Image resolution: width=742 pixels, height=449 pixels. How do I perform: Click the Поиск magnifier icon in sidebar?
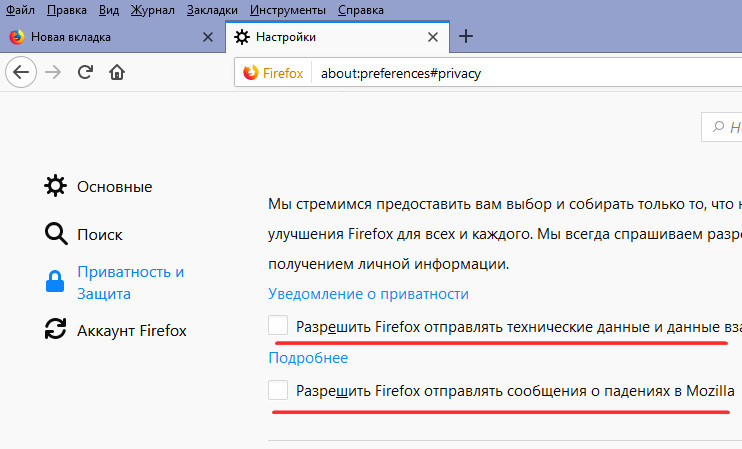click(56, 234)
